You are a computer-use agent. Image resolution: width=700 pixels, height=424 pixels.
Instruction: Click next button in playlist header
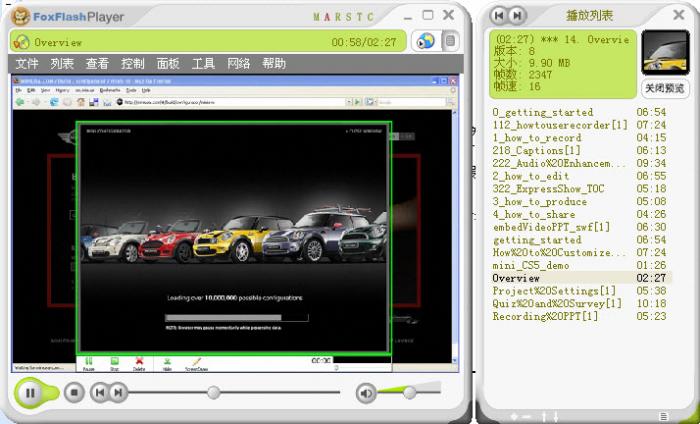tap(517, 16)
